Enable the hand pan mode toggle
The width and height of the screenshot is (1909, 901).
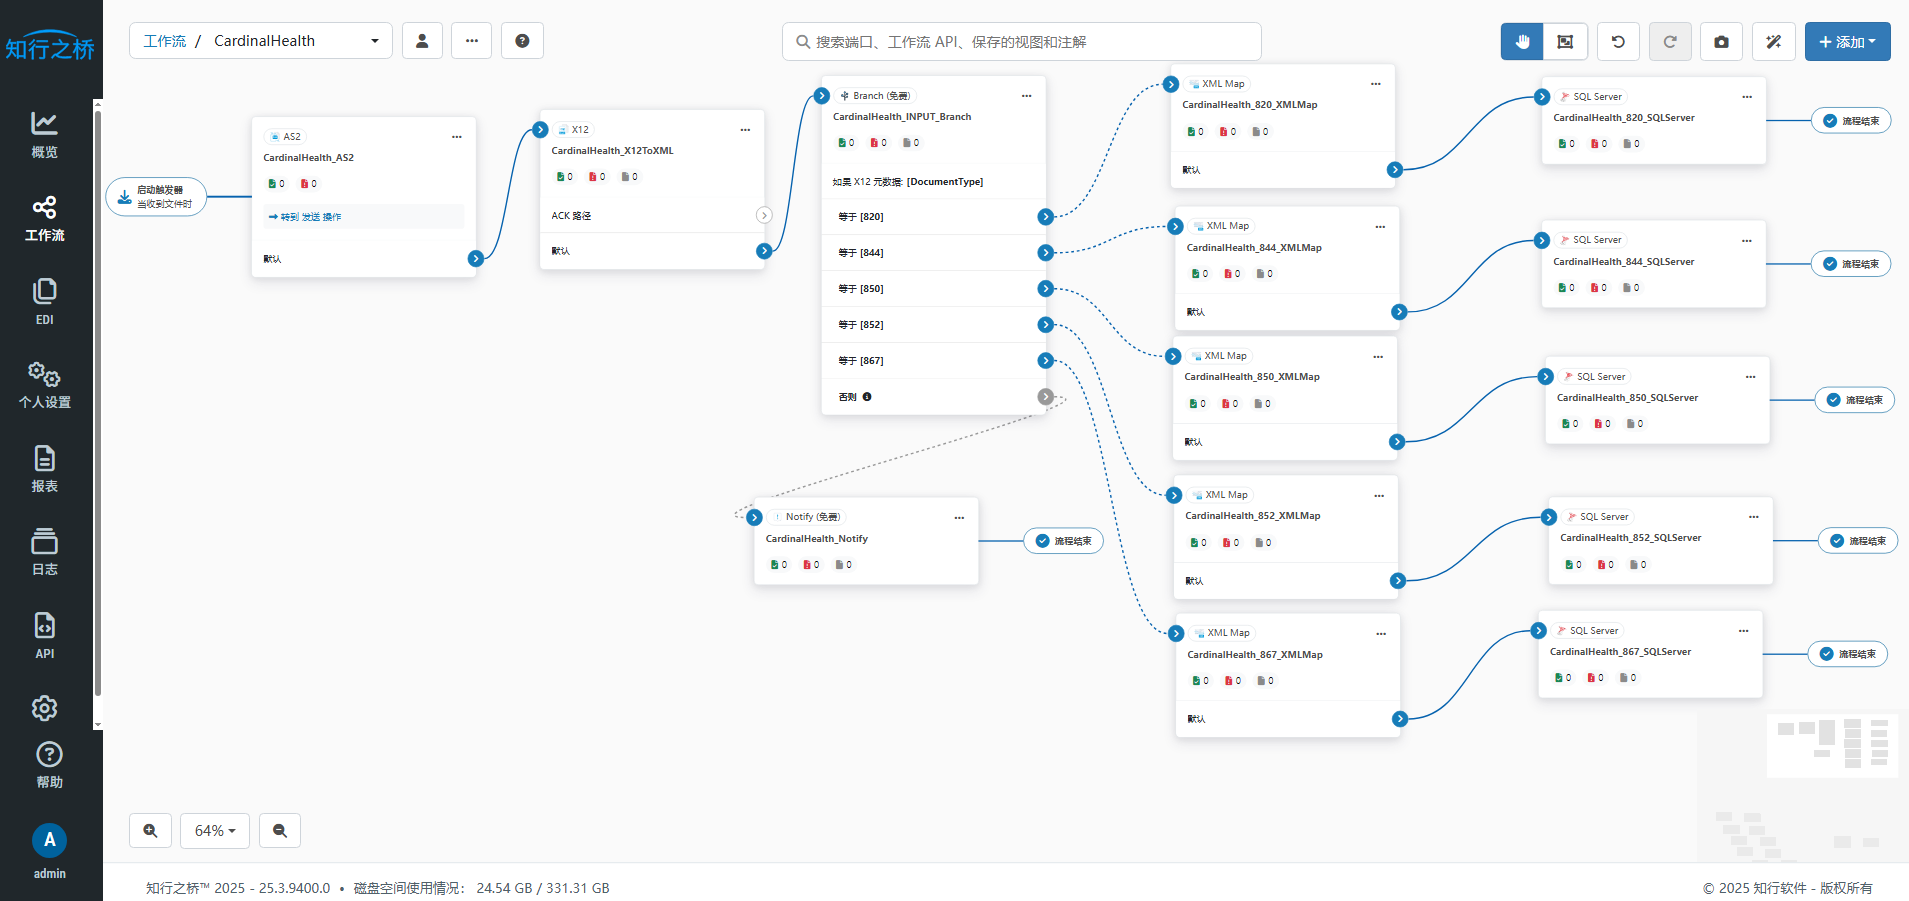pyautogui.click(x=1522, y=42)
